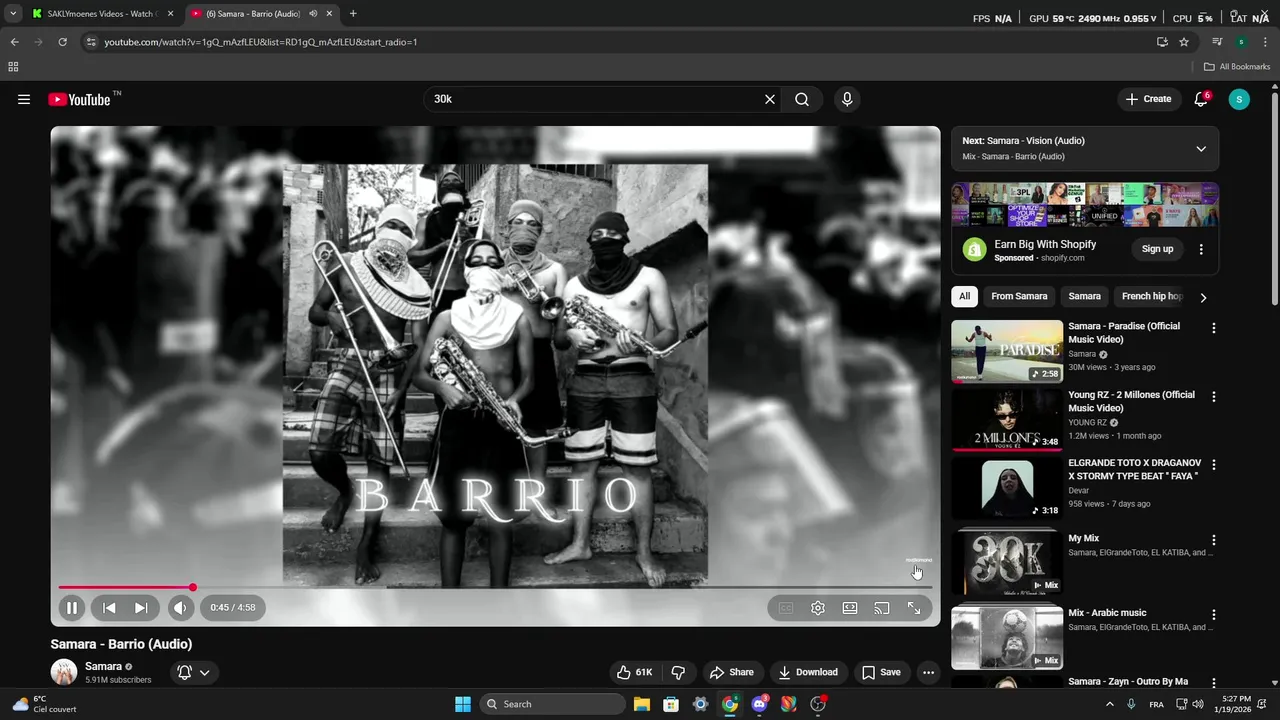This screenshot has height=720, width=1280.
Task: Click the search magnifier button
Action: point(802,99)
